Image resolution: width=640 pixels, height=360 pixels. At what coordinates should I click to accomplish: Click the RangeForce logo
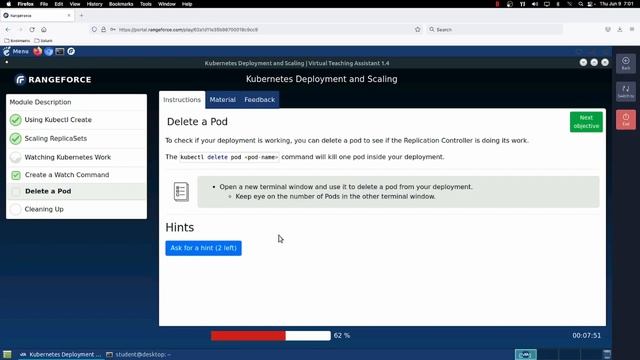pos(53,80)
